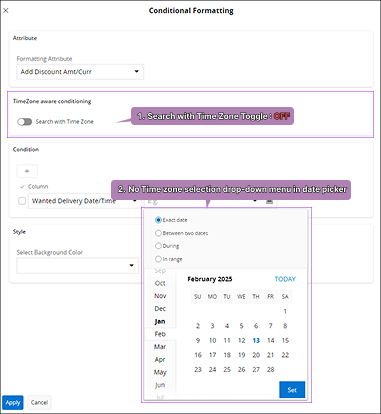Apply the conditional formatting
The height and width of the screenshot is (414, 381).
[x=13, y=402]
